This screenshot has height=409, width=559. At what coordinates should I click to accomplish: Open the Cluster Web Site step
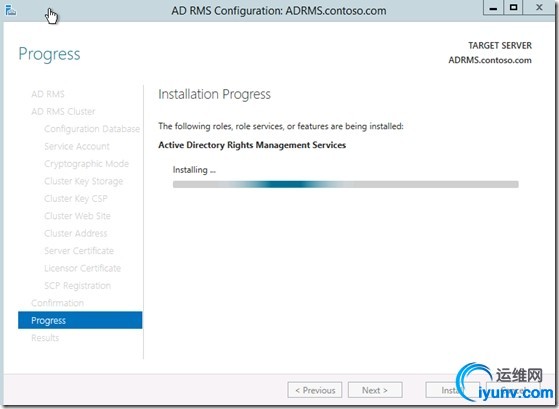77,216
